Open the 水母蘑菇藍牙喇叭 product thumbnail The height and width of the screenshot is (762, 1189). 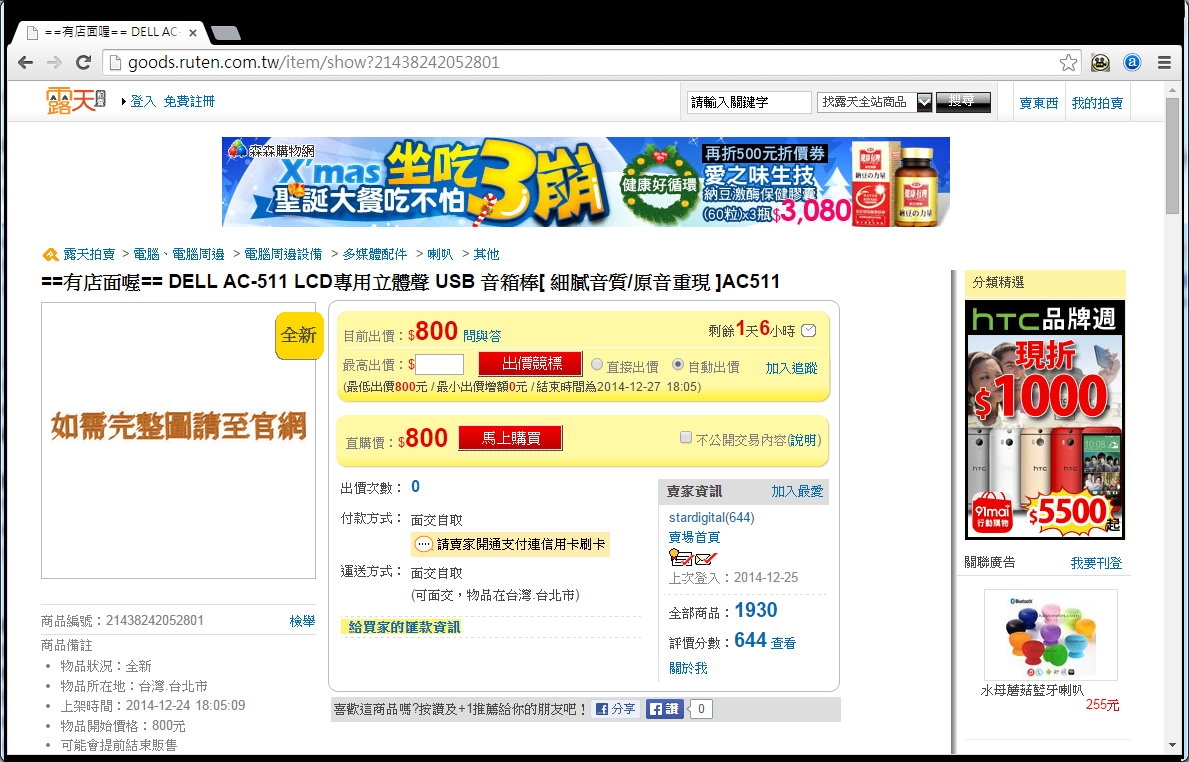pyautogui.click(x=1050, y=635)
